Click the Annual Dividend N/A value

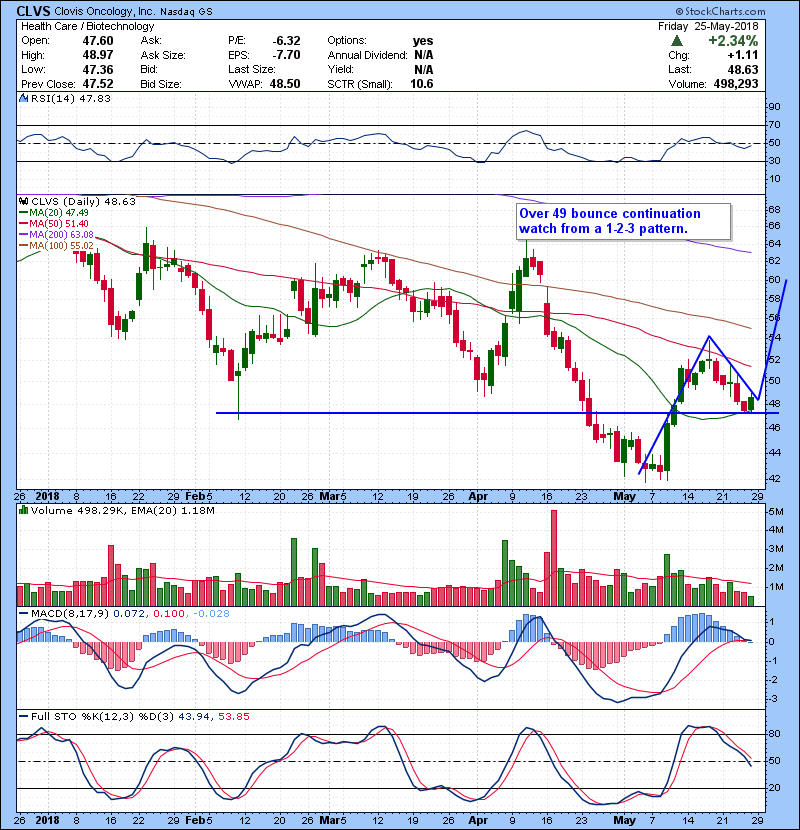click(424, 55)
